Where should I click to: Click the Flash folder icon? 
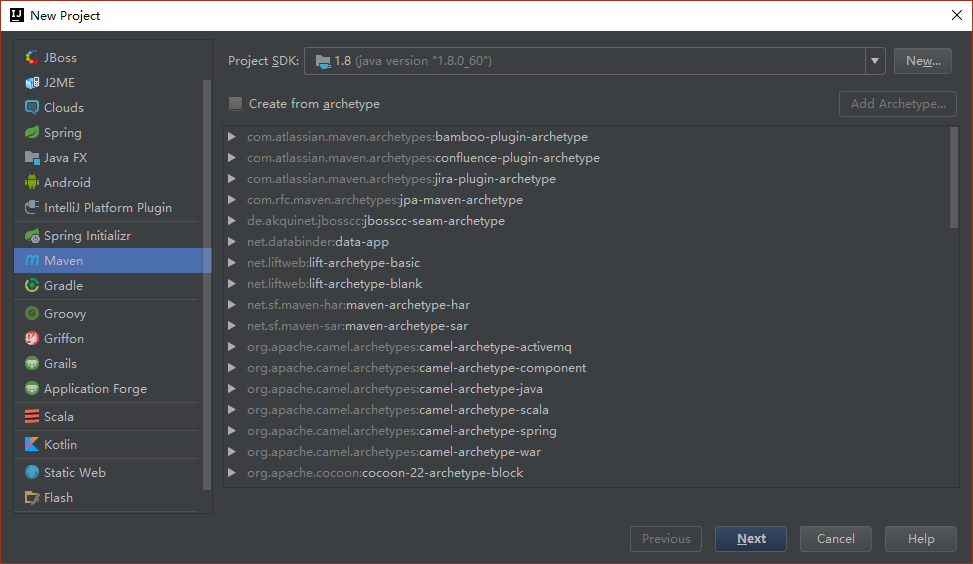click(32, 498)
